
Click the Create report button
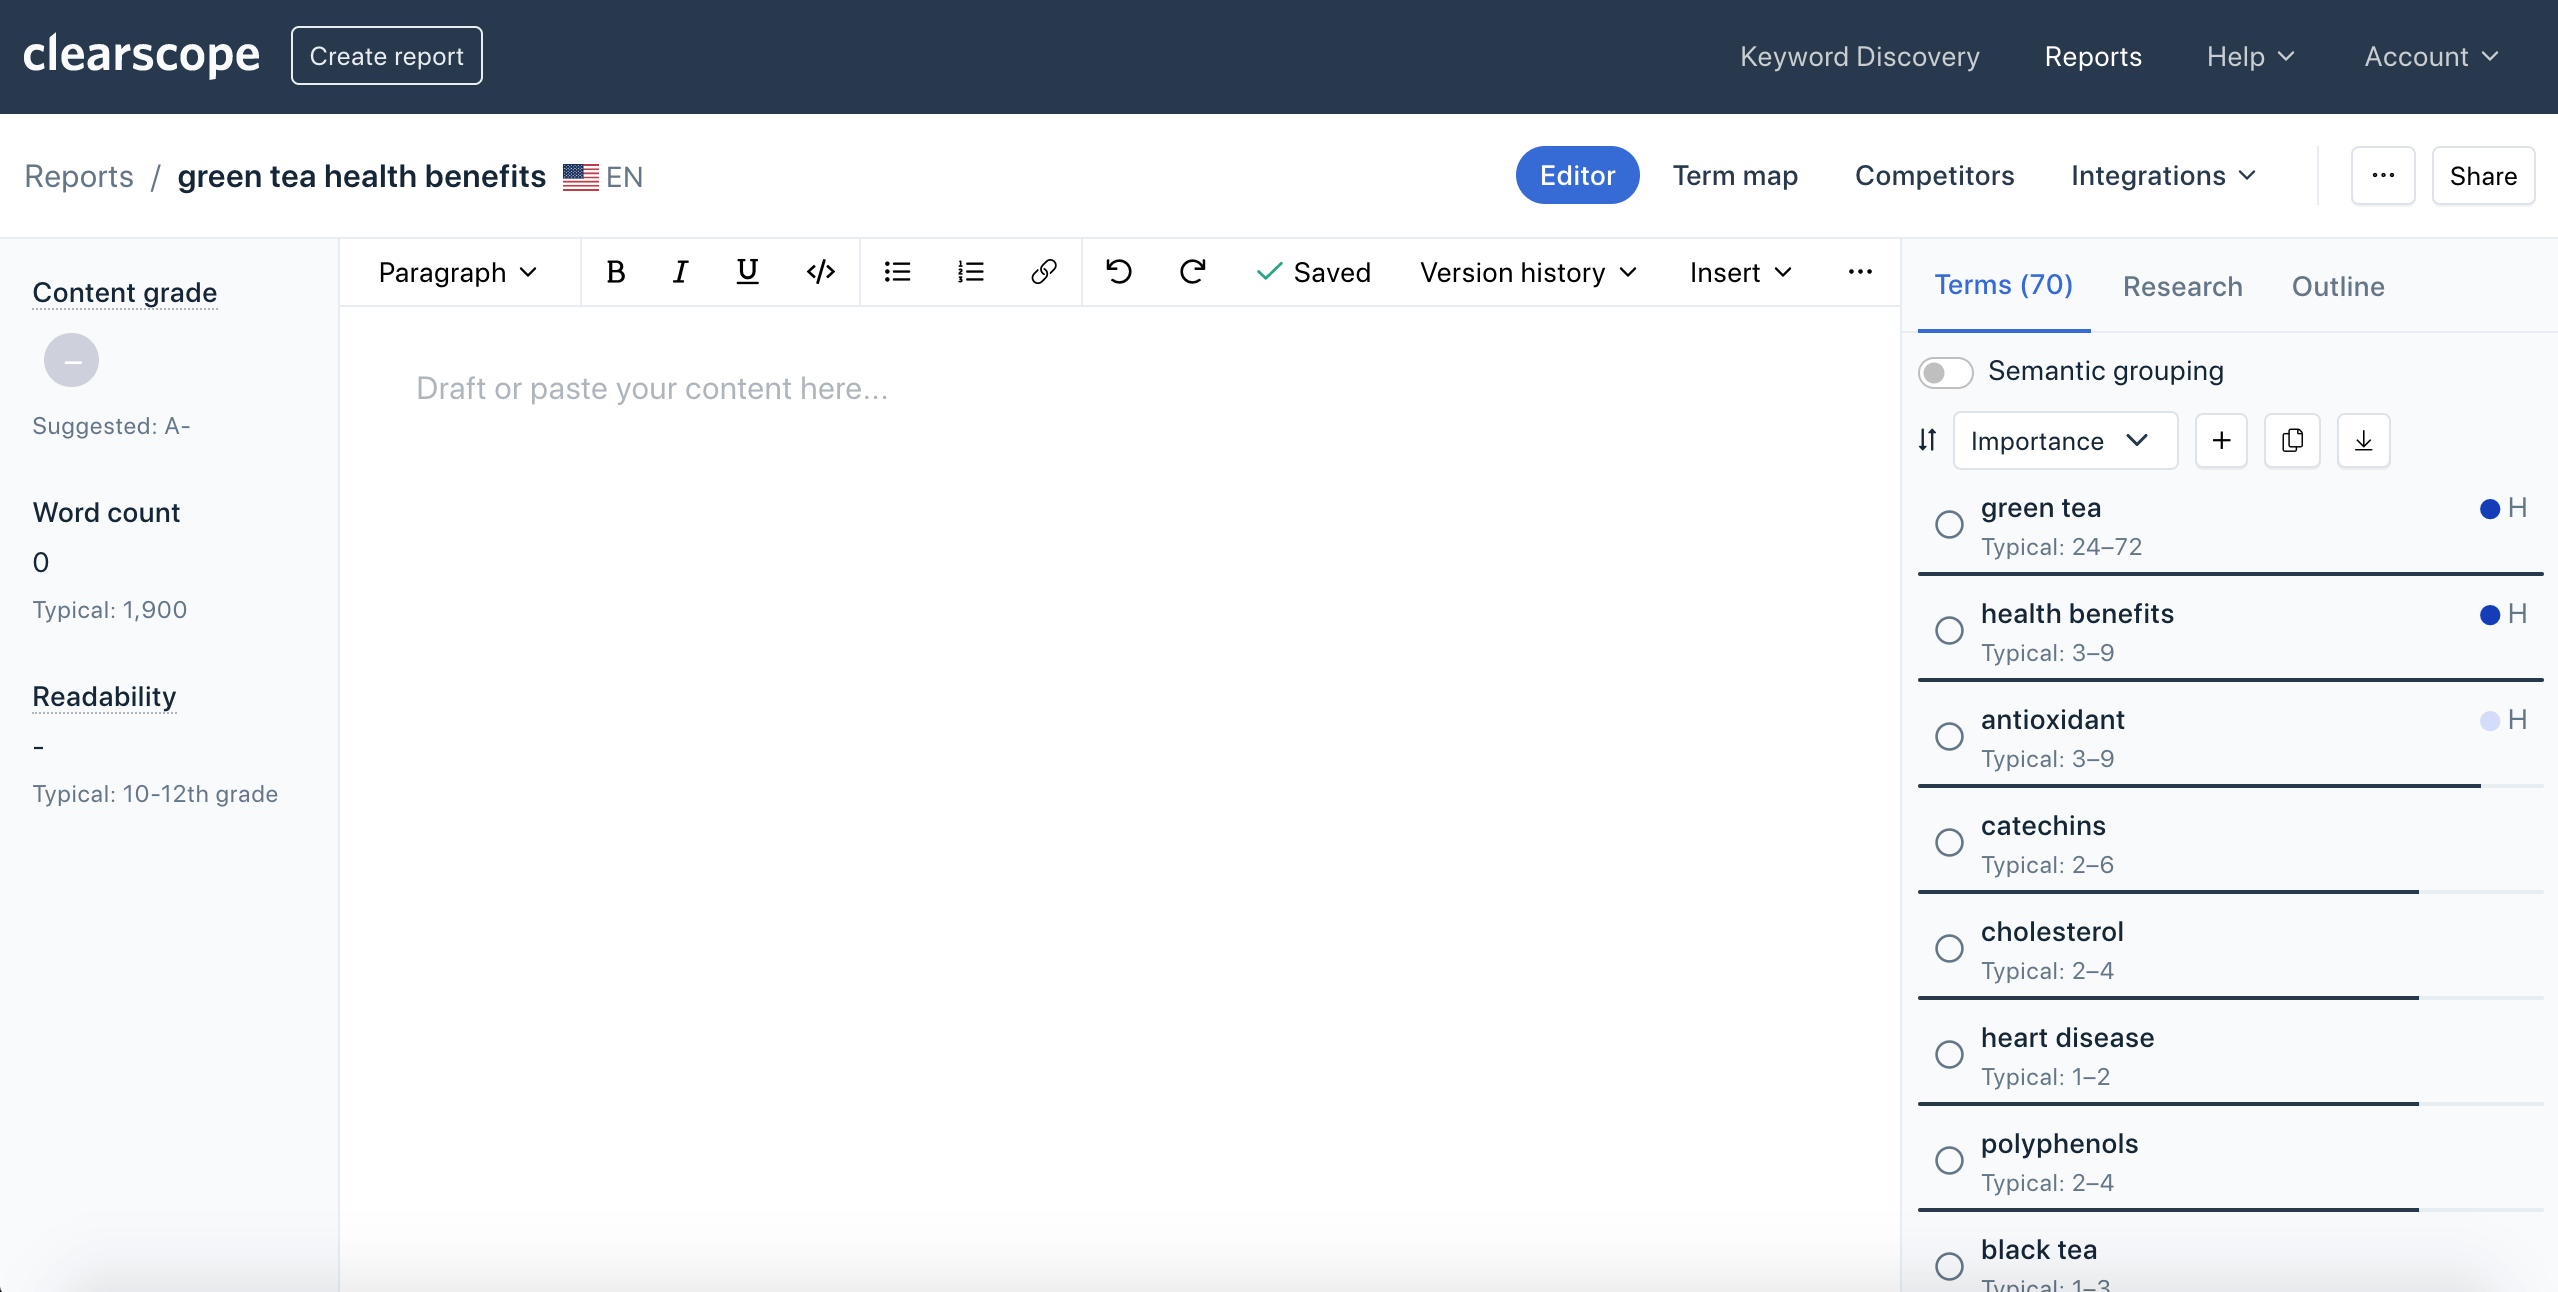click(x=386, y=56)
